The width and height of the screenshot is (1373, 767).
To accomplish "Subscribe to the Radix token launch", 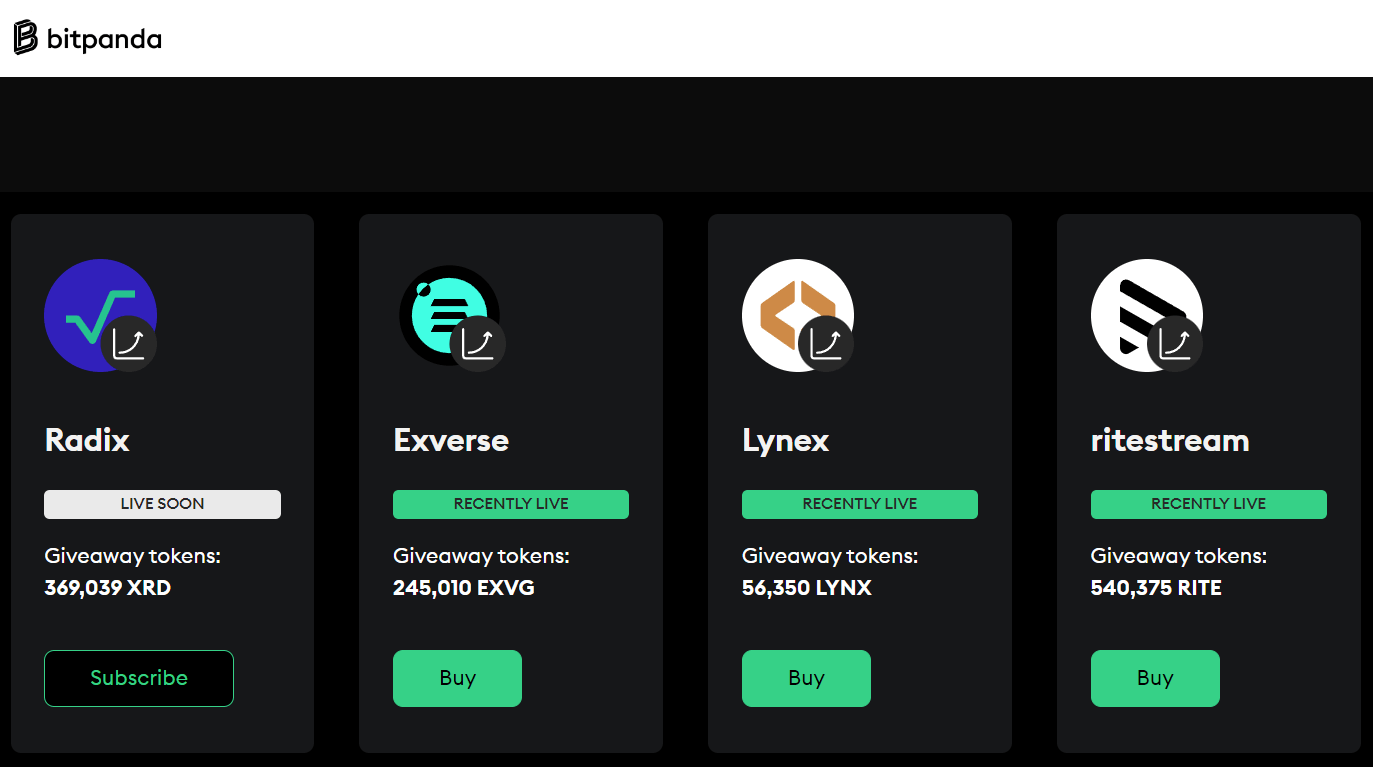I will (x=138, y=678).
